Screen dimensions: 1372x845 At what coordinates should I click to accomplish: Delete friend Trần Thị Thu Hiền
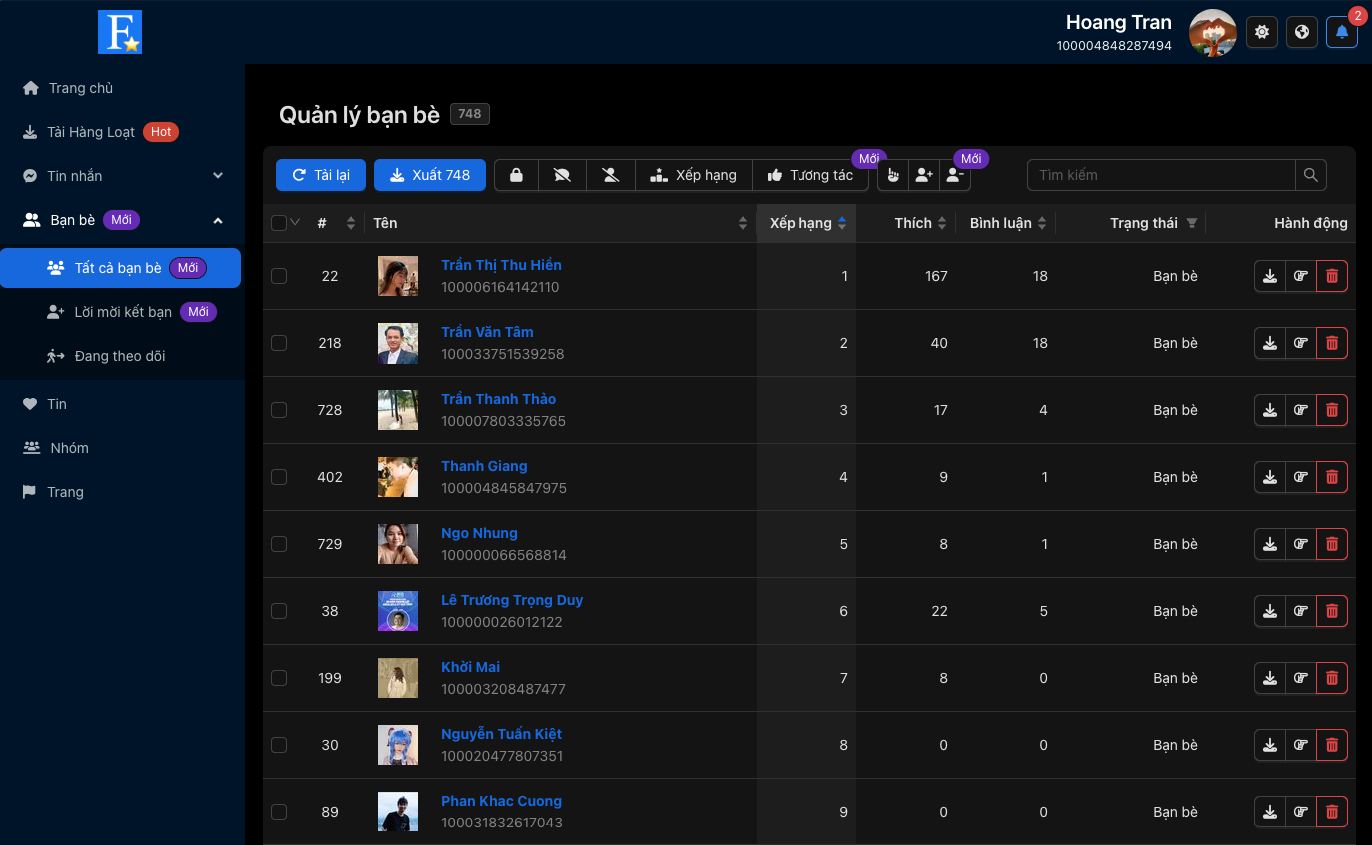click(x=1332, y=276)
